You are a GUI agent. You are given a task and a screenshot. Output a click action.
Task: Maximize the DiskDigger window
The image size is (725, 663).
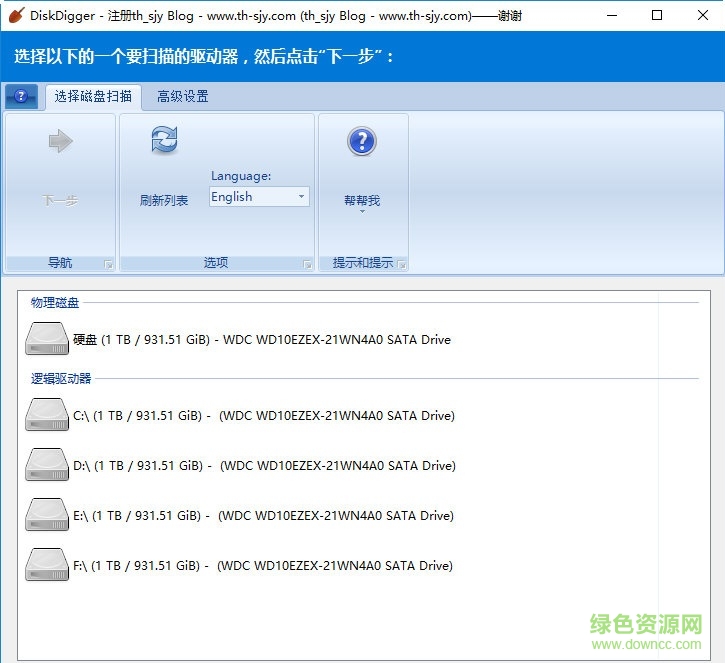657,15
